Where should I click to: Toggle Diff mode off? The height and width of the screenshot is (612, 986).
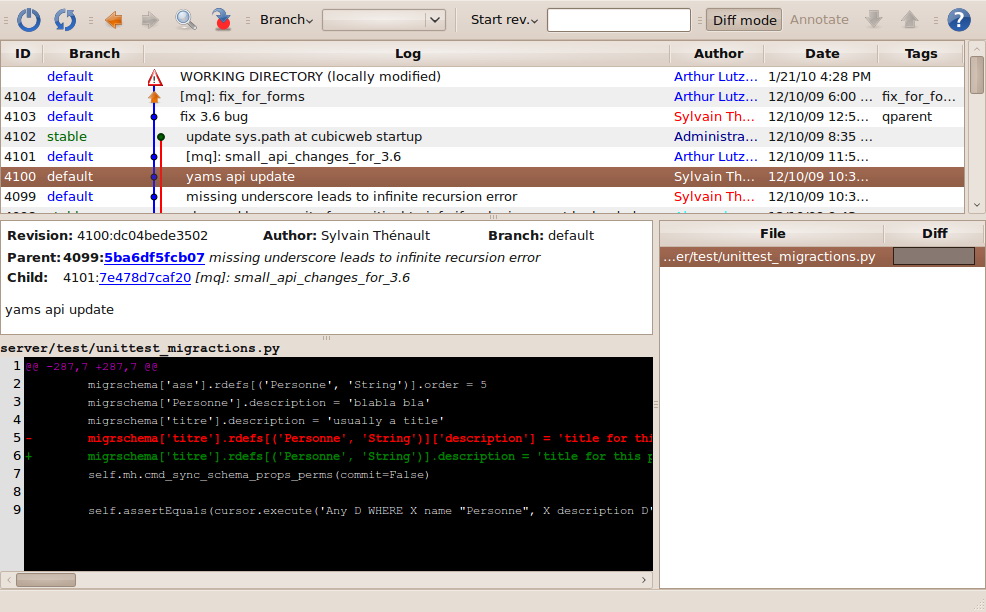[743, 19]
